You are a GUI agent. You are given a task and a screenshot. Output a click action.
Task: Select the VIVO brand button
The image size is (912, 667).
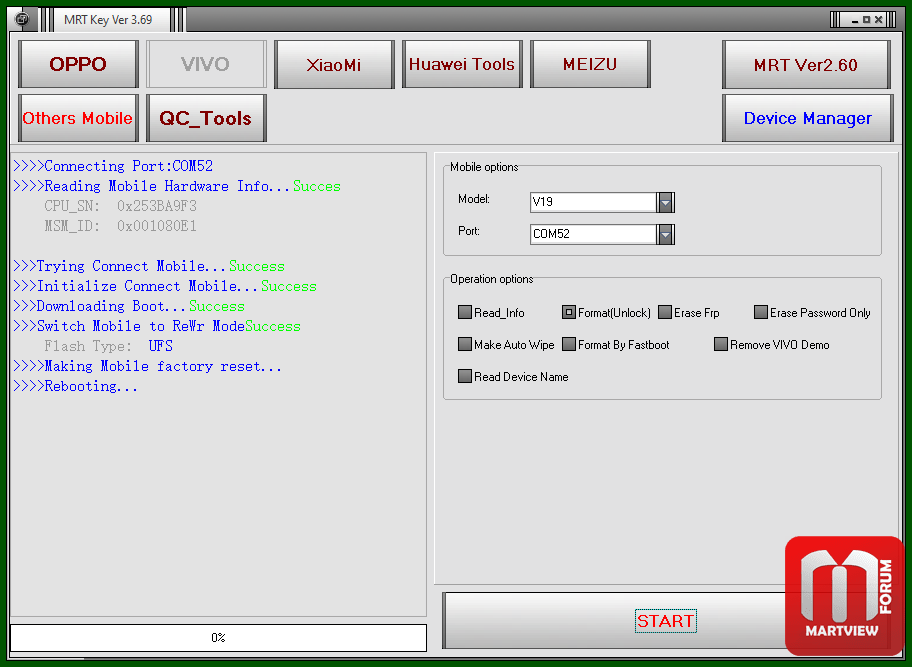[206, 64]
